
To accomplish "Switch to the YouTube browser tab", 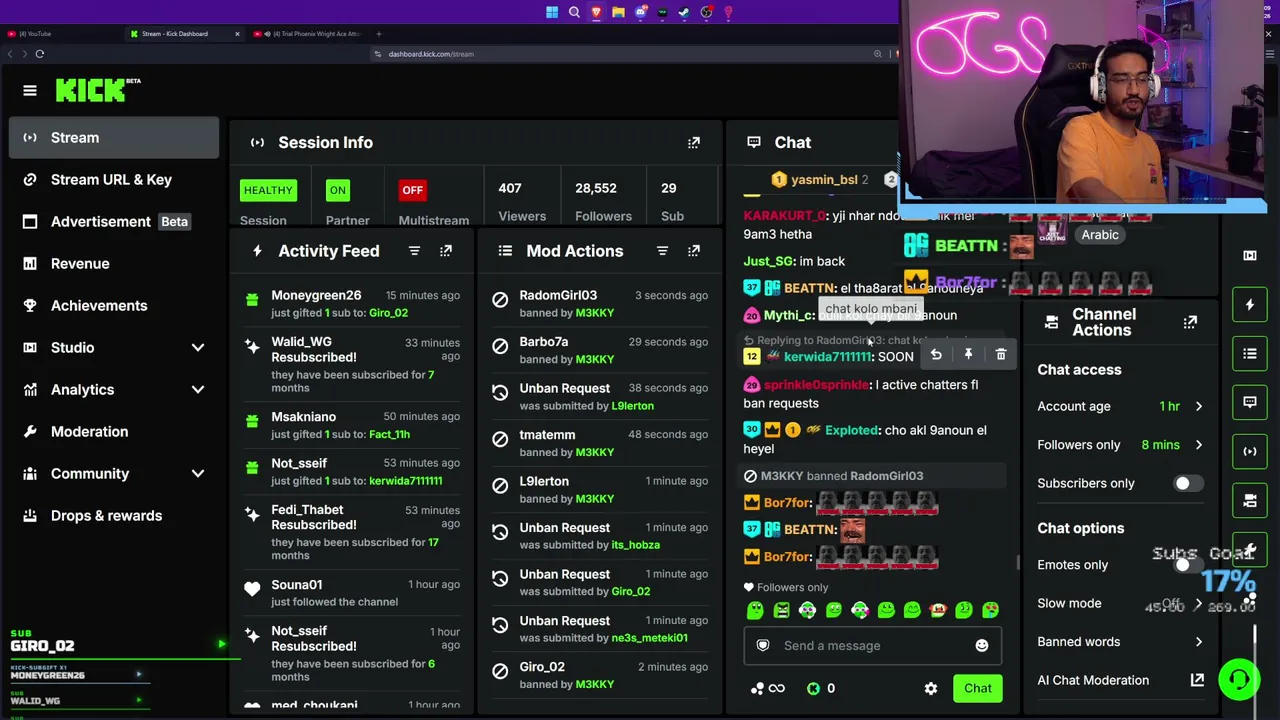I will (60, 34).
